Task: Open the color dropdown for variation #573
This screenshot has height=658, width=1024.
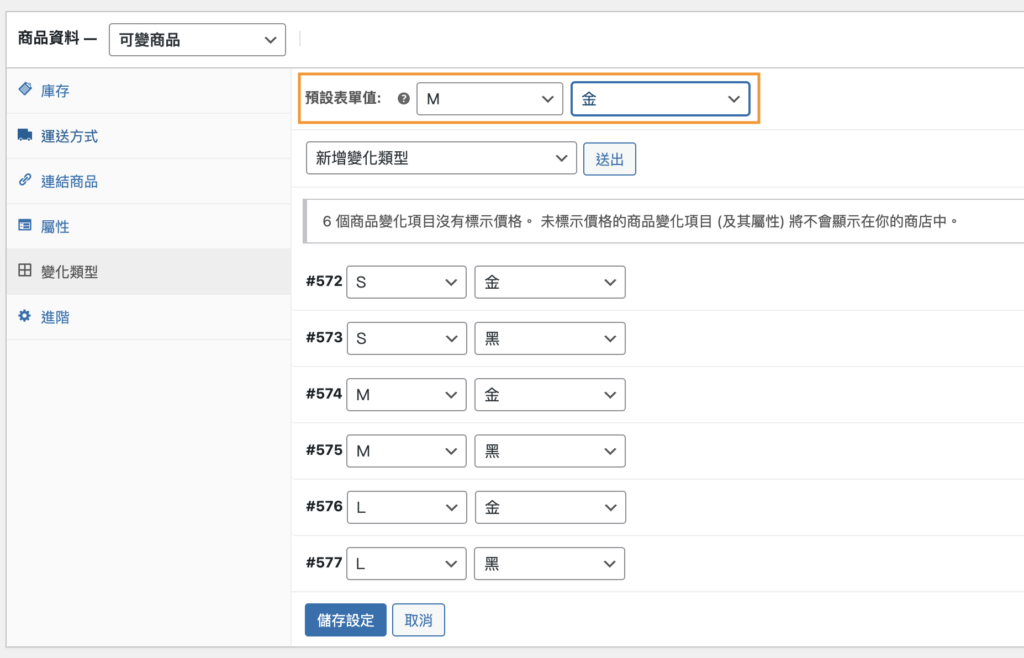Action: point(549,338)
